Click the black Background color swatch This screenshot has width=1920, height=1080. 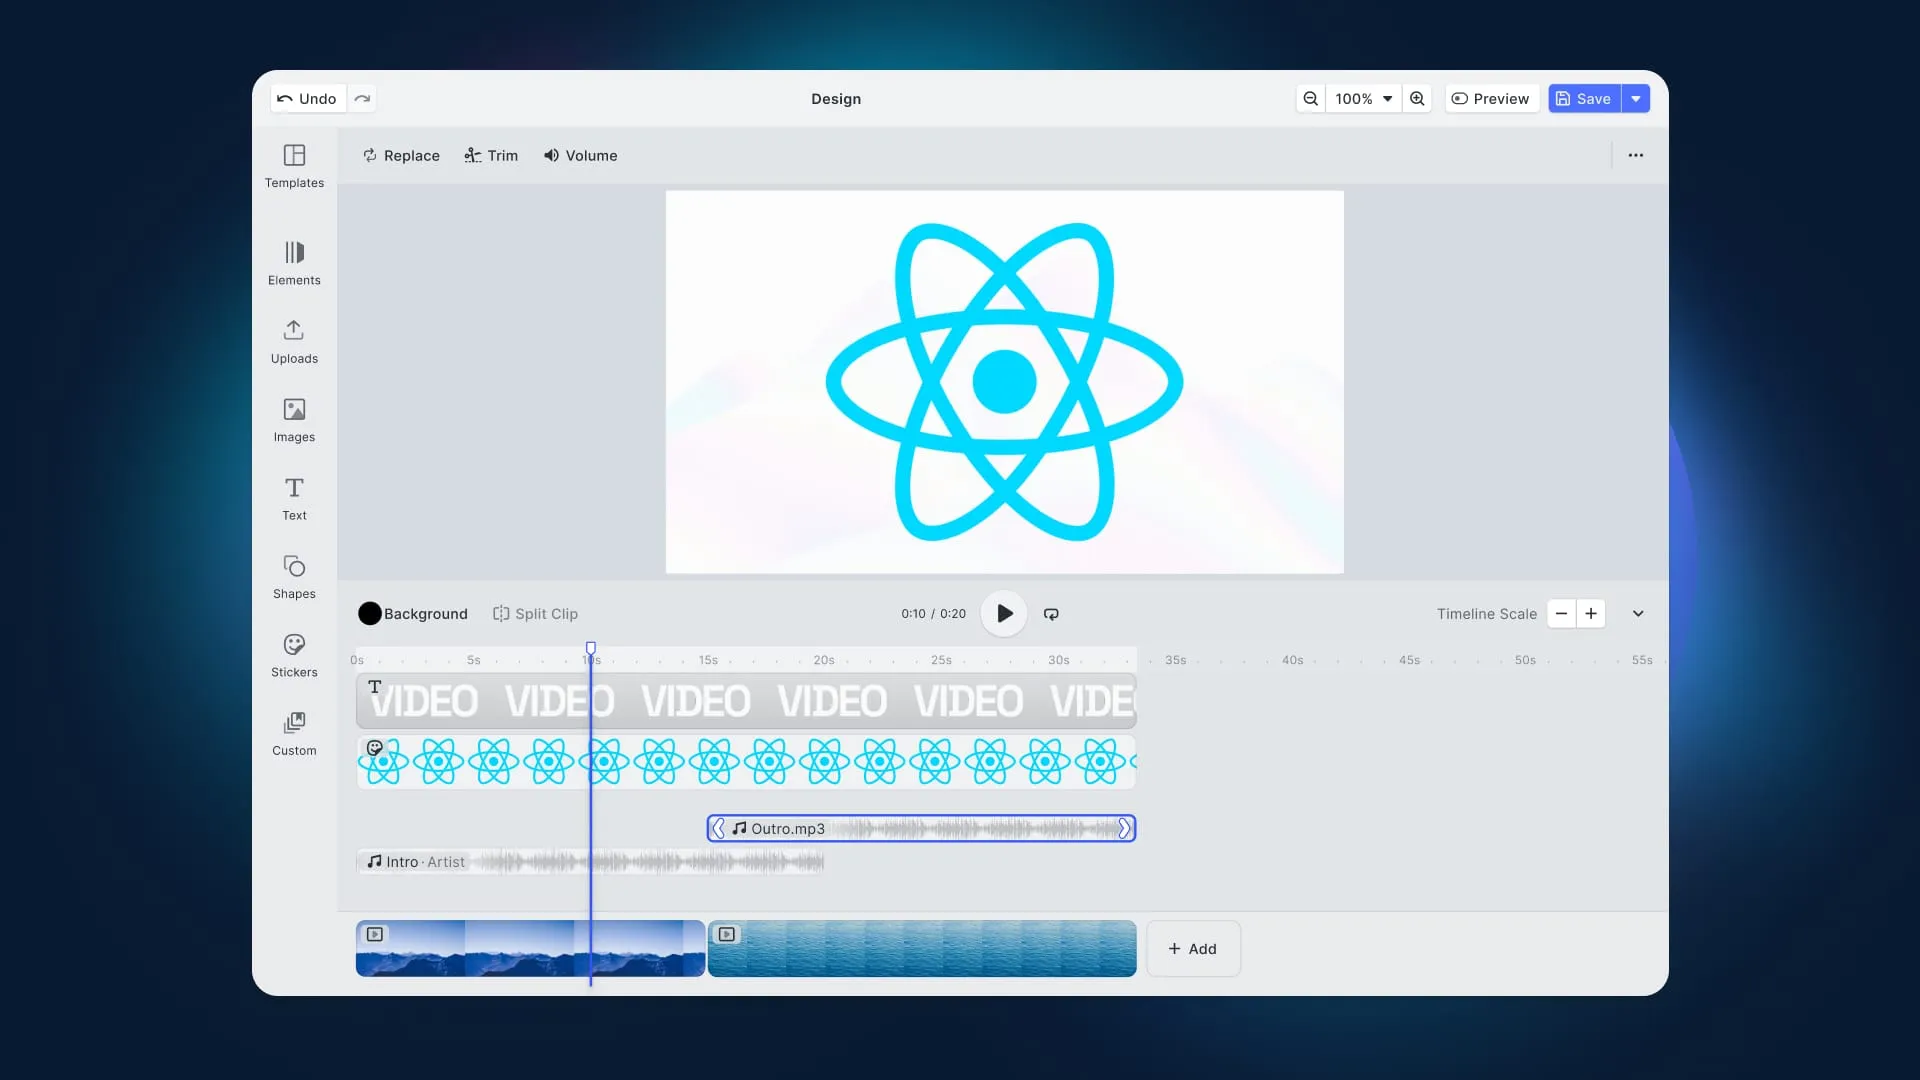coord(370,614)
